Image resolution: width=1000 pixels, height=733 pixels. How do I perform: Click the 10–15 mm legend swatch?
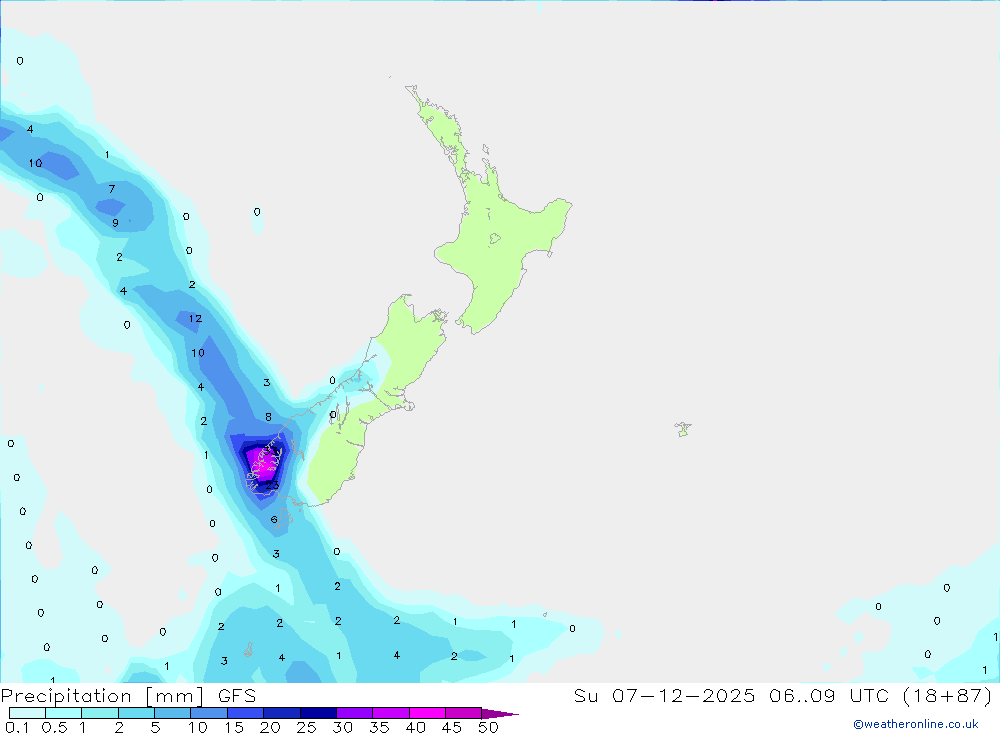(x=209, y=713)
